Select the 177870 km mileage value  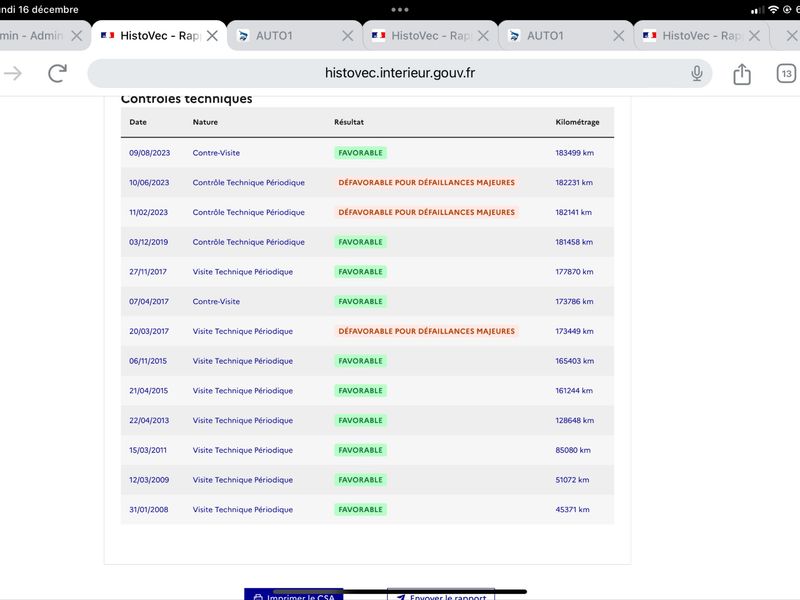tap(574, 271)
